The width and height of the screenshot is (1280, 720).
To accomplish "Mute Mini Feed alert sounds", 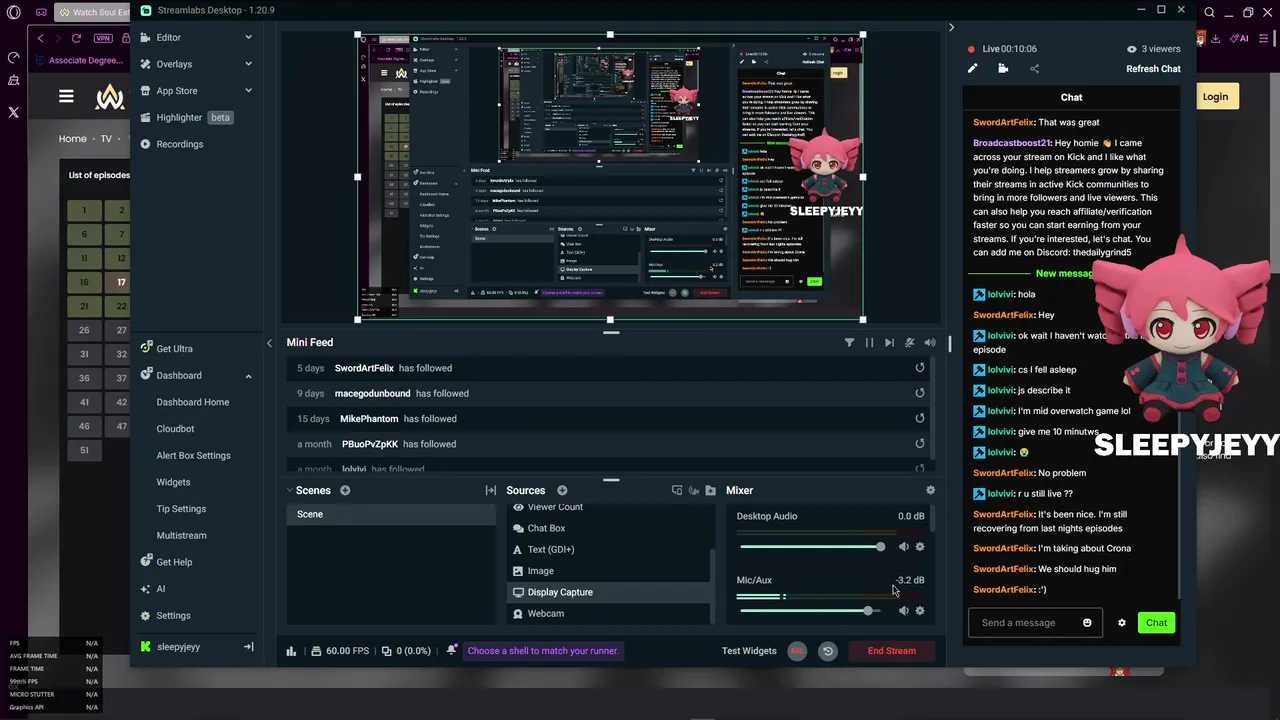I will pyautogui.click(x=930, y=342).
